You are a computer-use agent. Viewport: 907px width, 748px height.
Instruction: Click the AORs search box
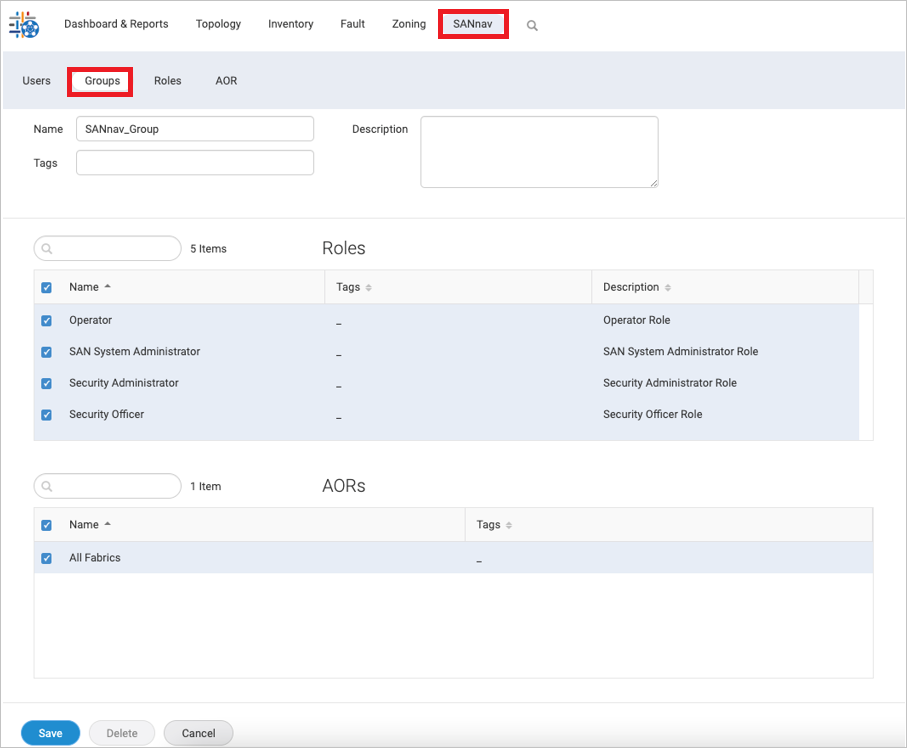(x=108, y=487)
